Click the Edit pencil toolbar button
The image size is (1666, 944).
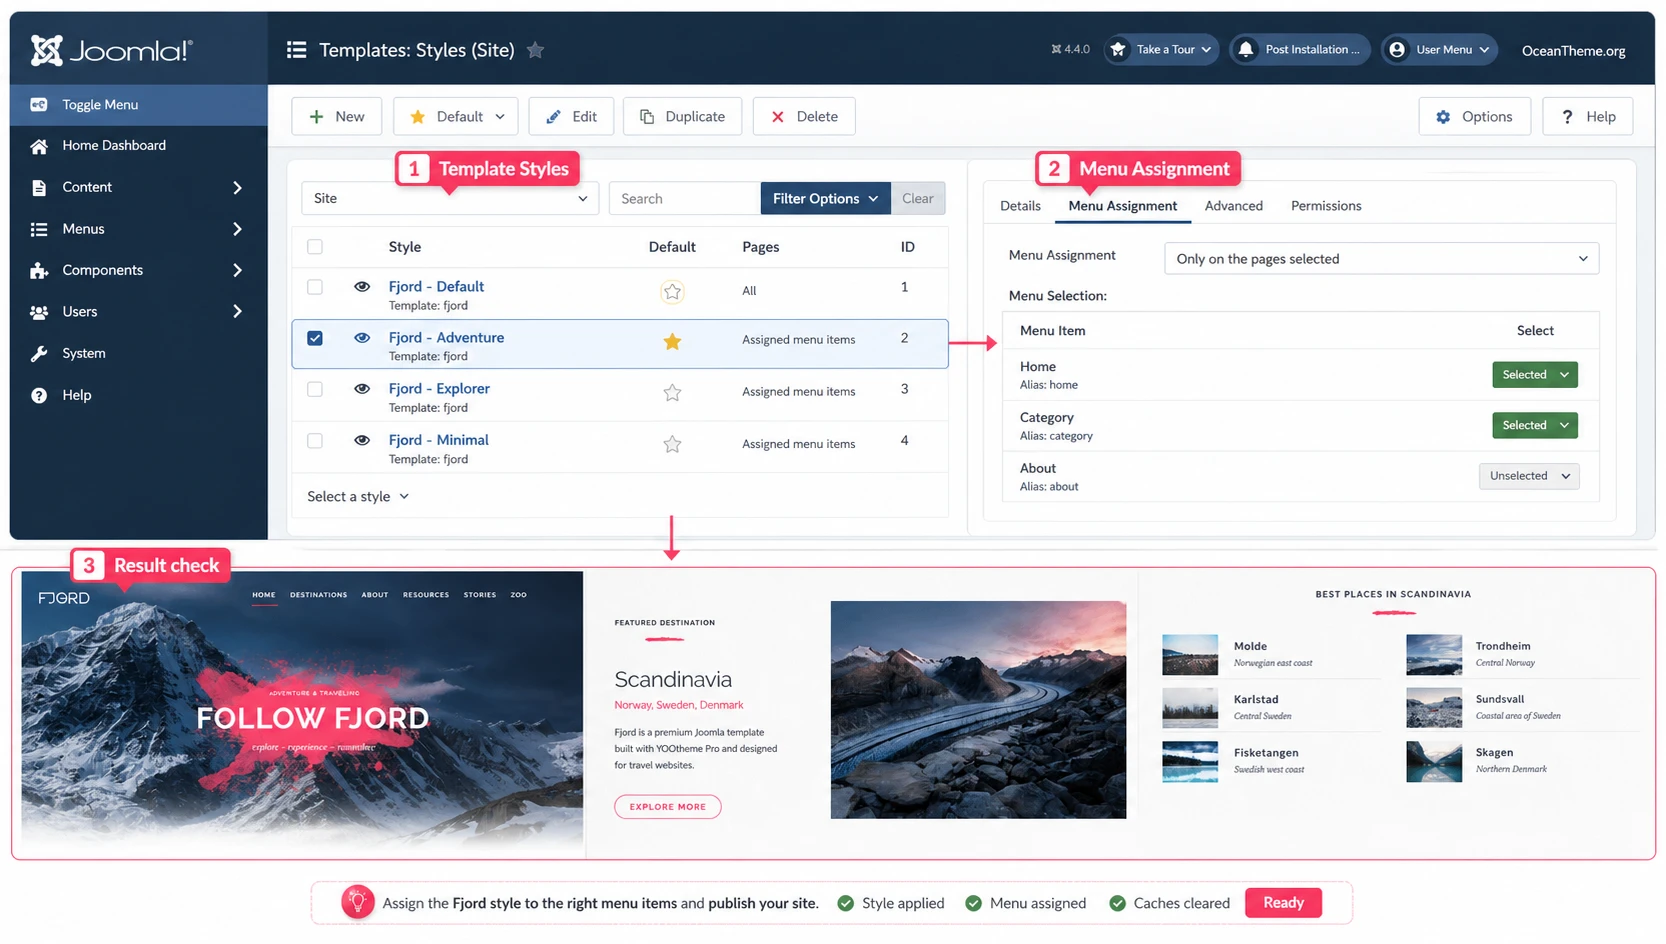[571, 116]
